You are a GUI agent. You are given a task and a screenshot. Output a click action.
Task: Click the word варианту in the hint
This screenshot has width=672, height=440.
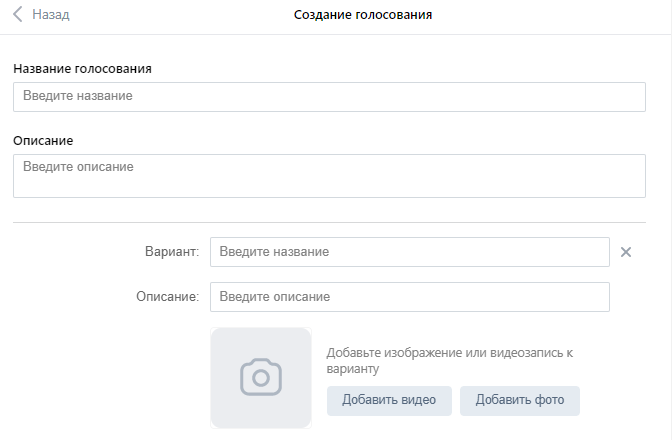[353, 369]
